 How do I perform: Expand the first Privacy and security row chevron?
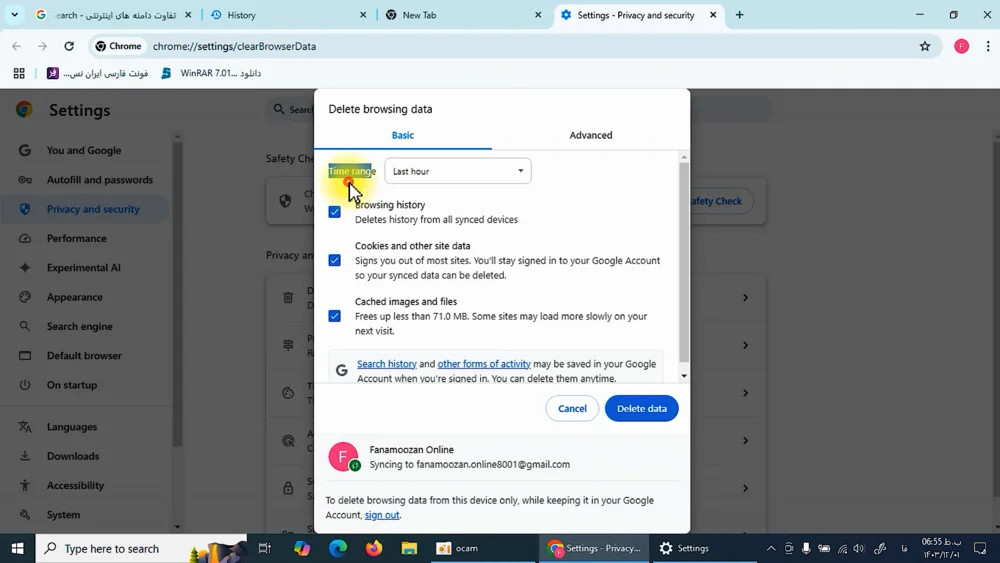click(745, 298)
